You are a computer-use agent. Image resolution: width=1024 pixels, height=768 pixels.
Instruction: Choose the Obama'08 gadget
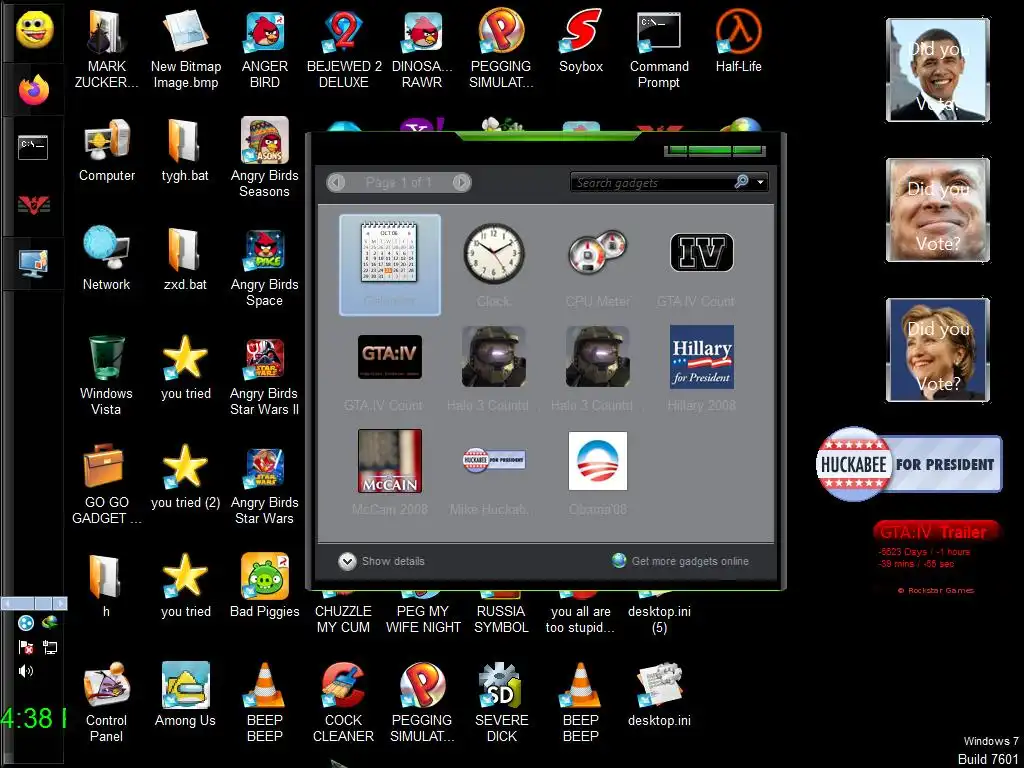point(598,472)
